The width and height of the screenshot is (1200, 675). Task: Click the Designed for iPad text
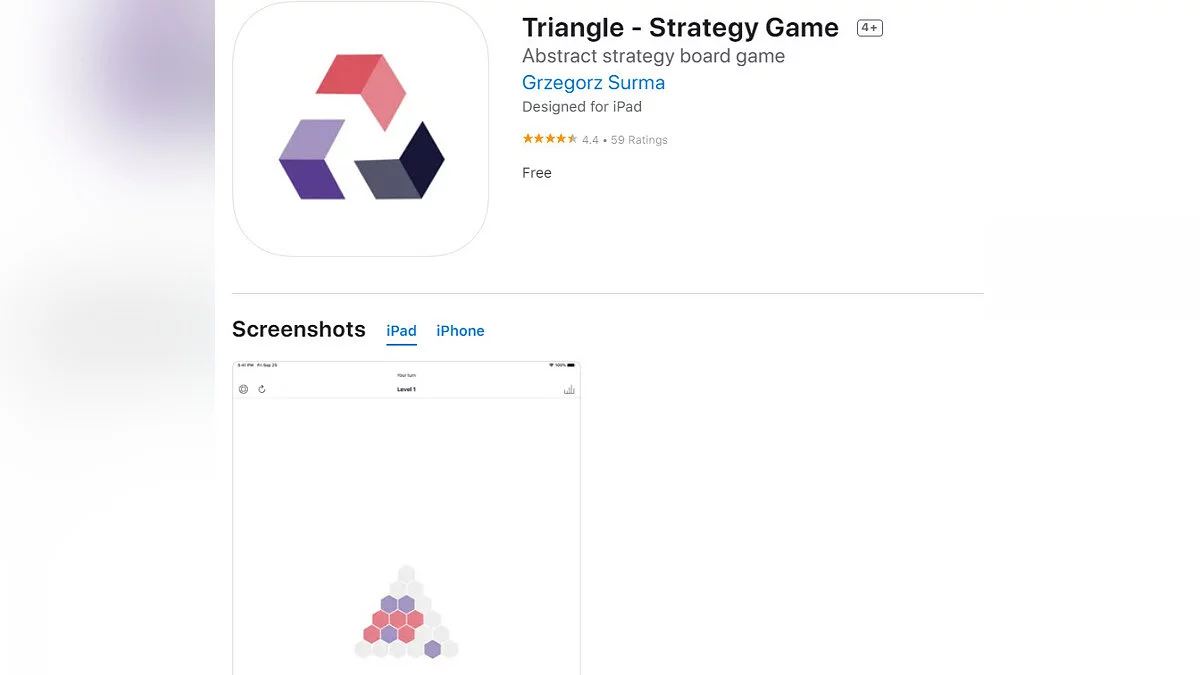click(x=582, y=107)
